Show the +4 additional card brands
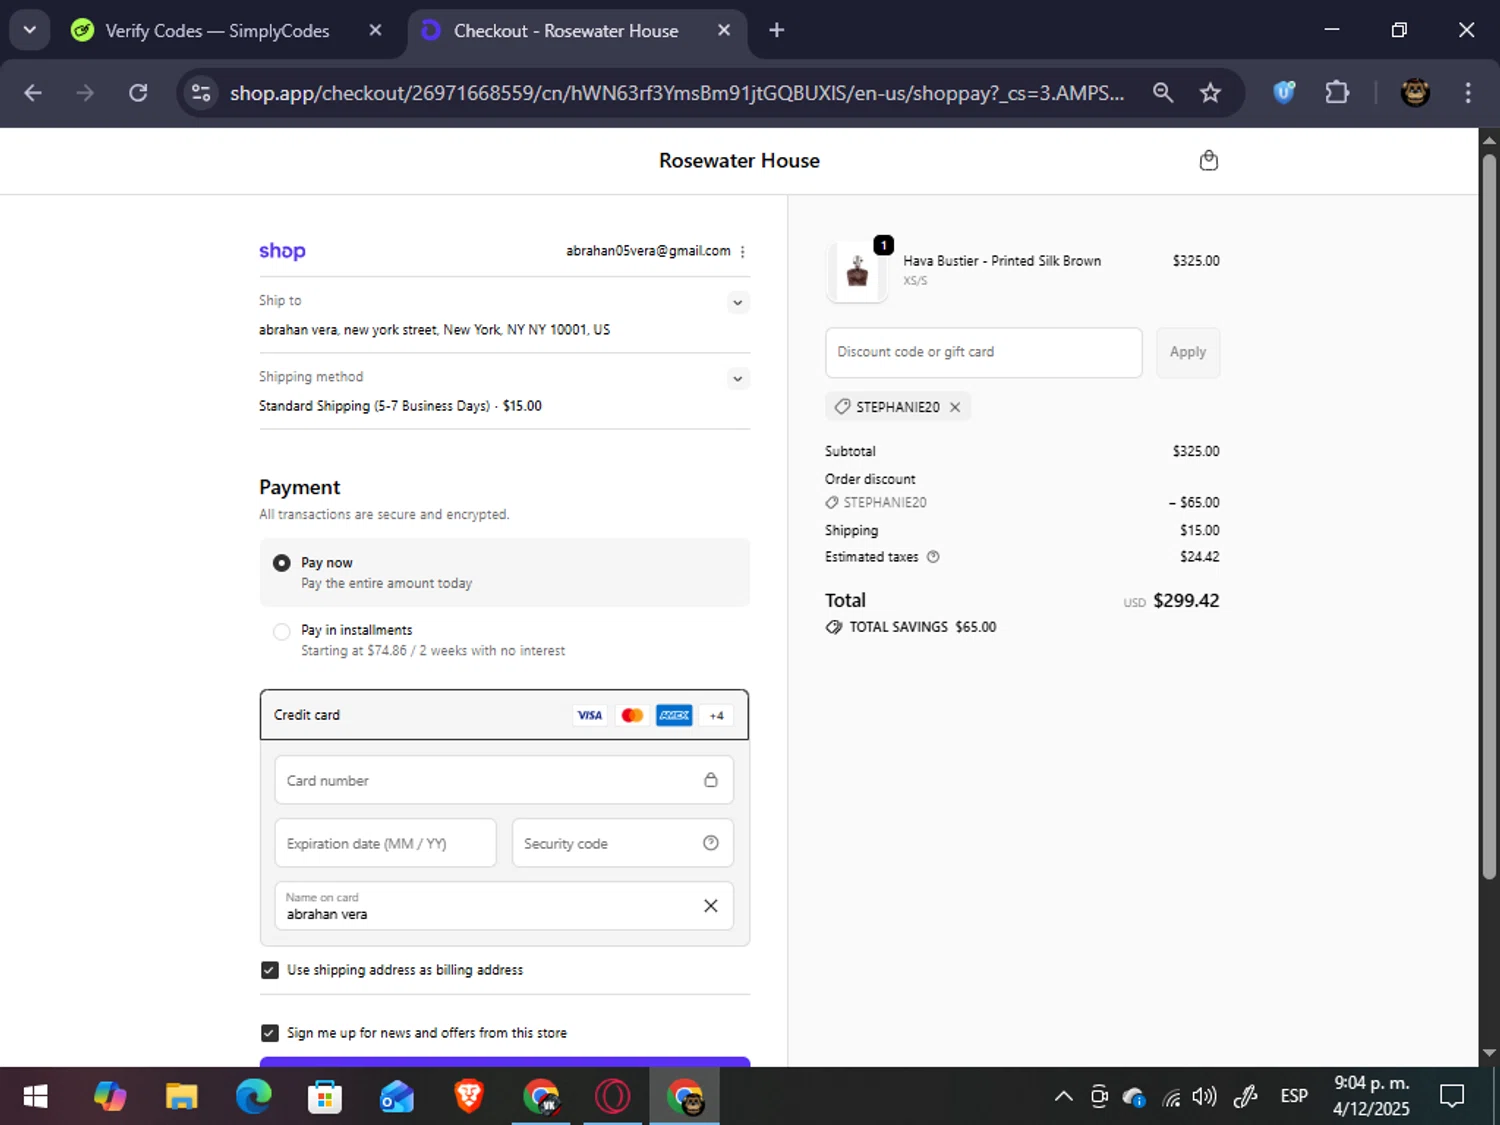Image resolution: width=1500 pixels, height=1125 pixels. 716,715
